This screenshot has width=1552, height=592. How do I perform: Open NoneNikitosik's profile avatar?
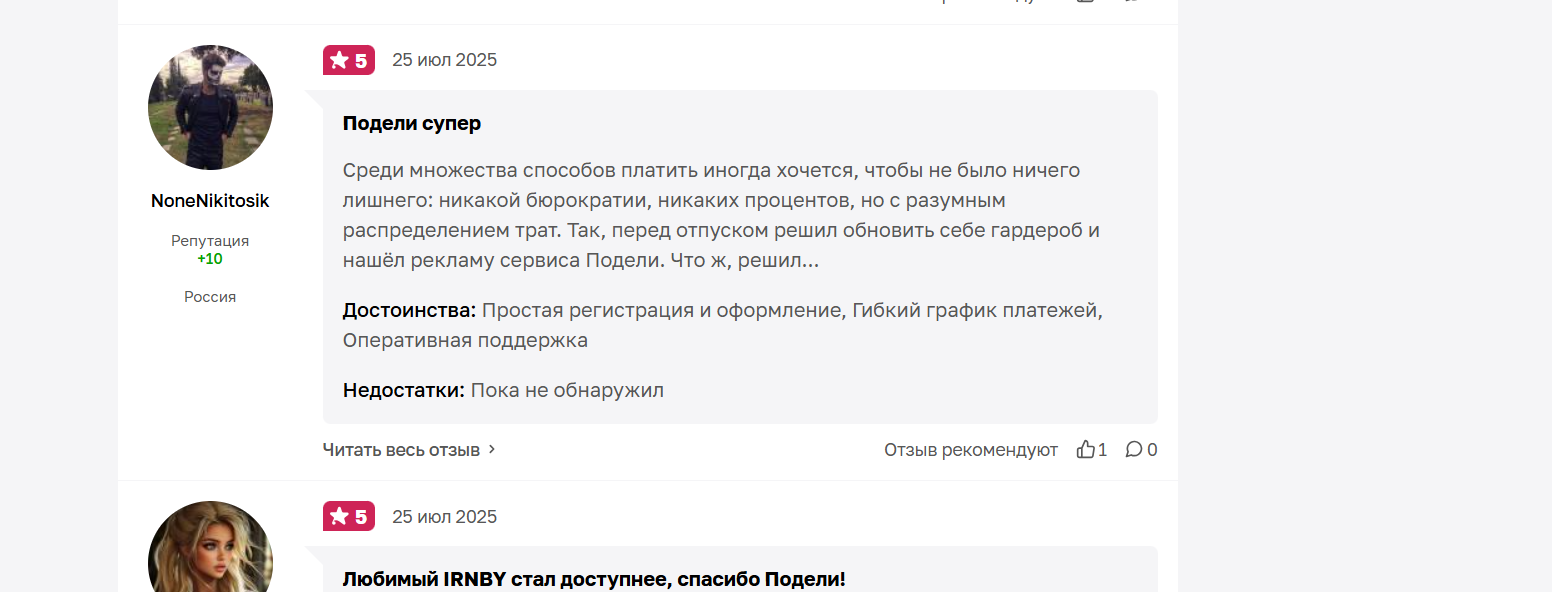pos(210,107)
